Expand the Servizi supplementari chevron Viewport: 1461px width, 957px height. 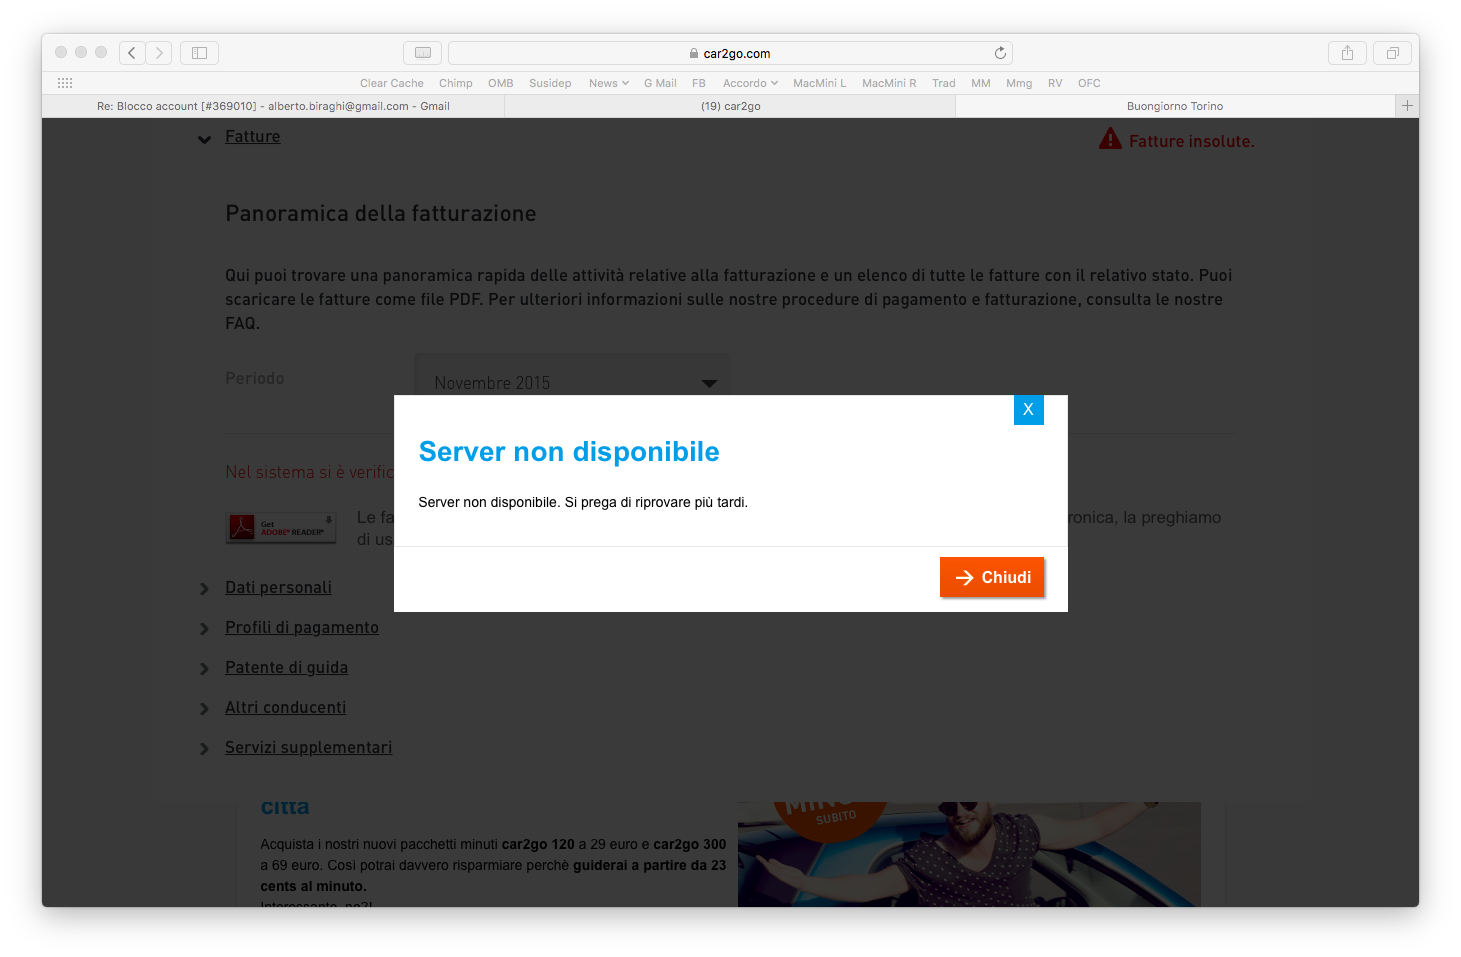click(204, 748)
